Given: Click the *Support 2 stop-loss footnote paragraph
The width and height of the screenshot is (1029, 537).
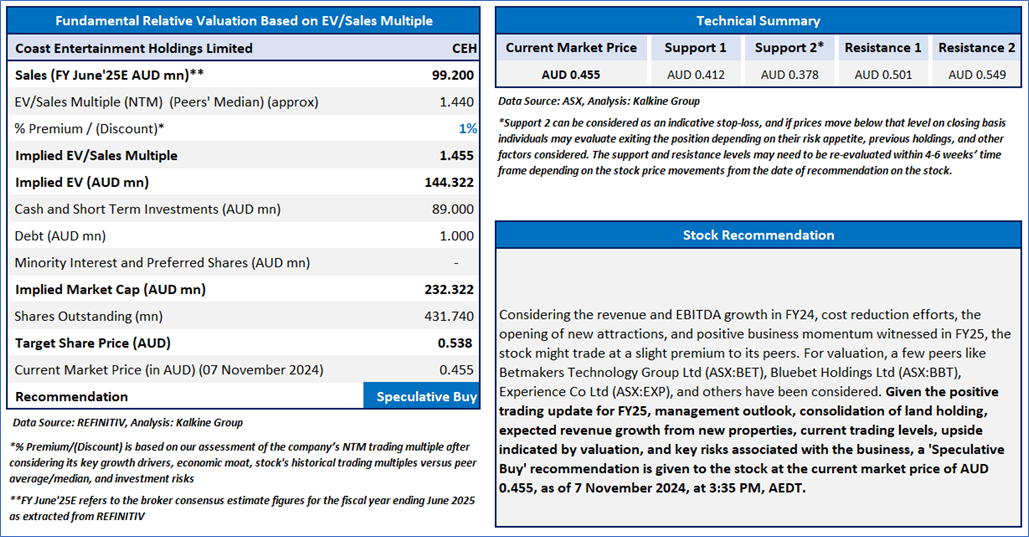Looking at the screenshot, I should (x=752, y=146).
